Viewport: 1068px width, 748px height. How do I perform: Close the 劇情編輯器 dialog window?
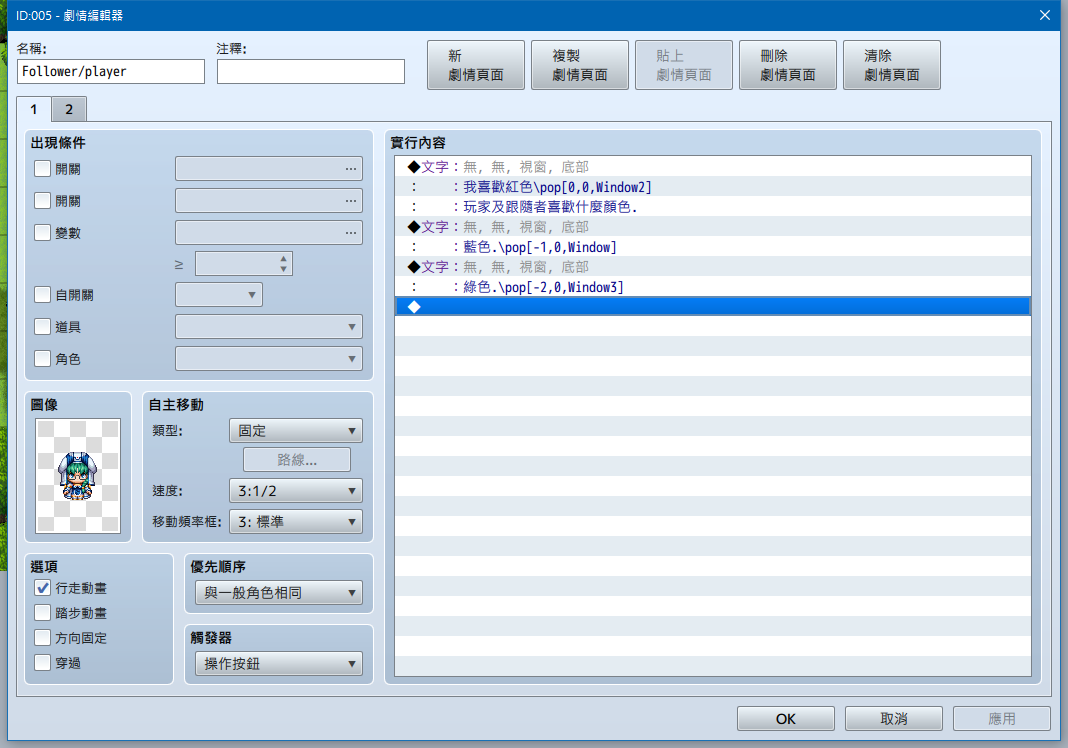[x=1045, y=15]
